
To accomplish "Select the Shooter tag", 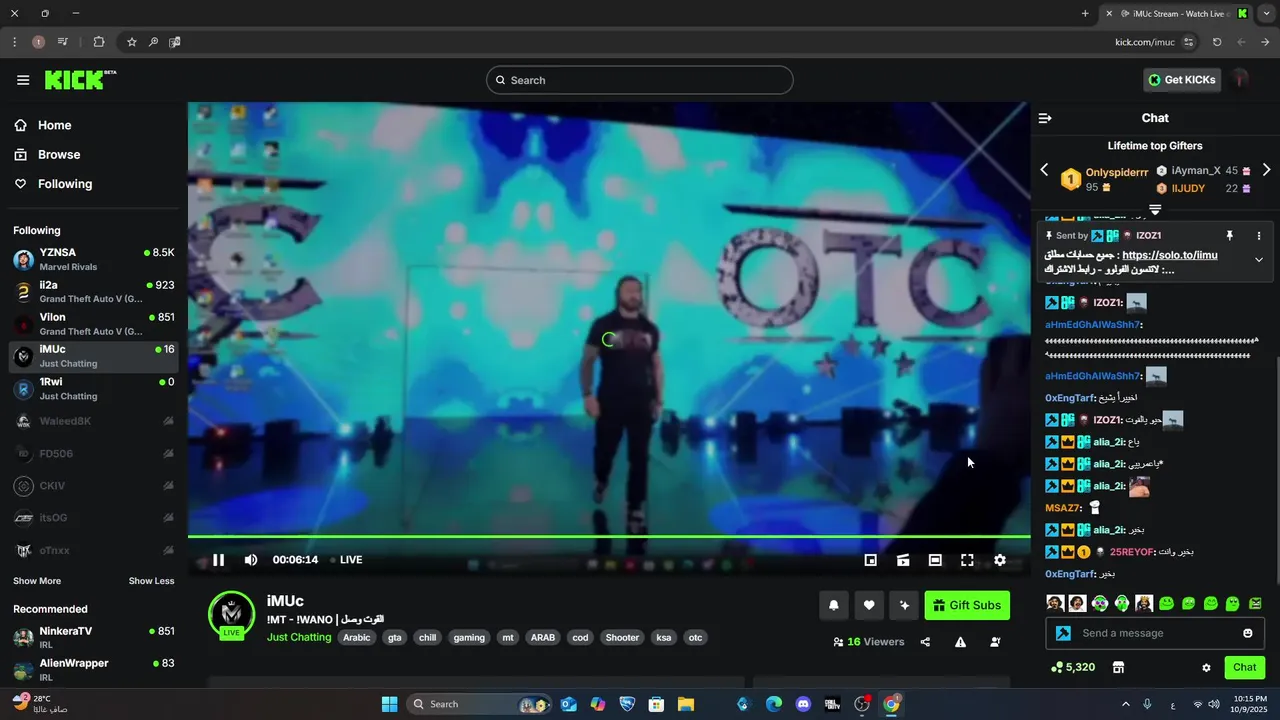I will (x=622, y=637).
